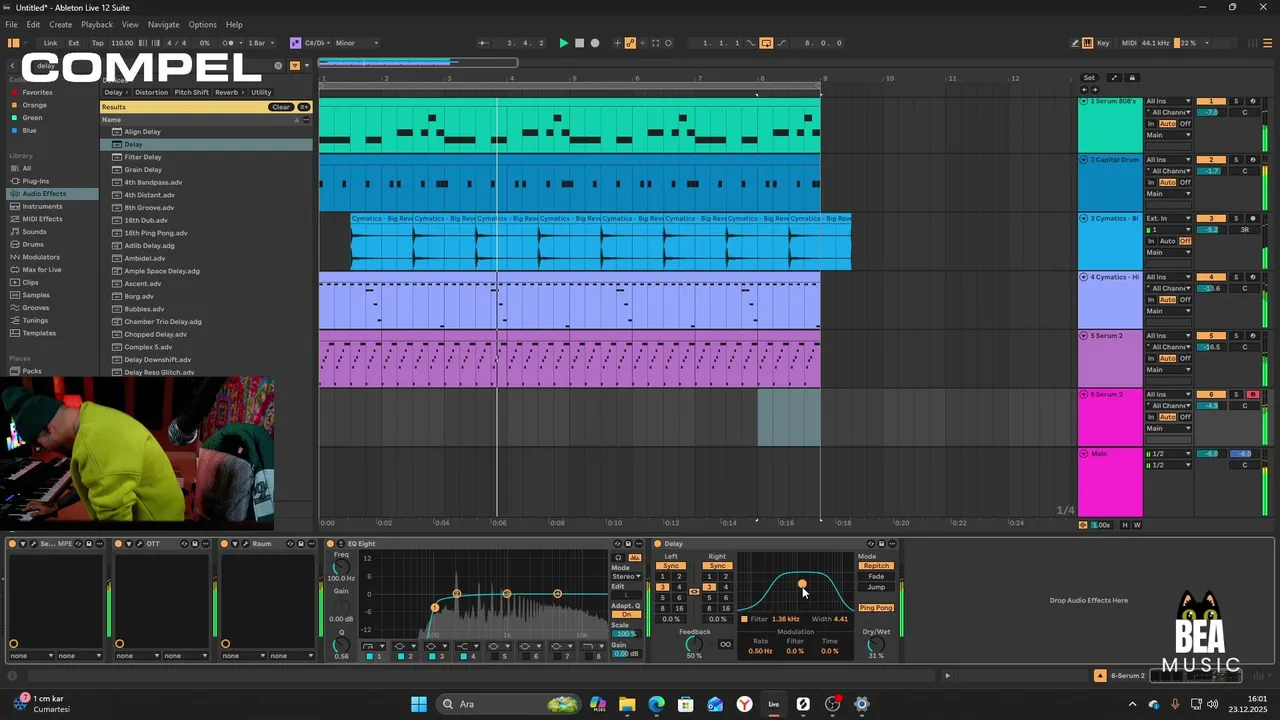This screenshot has width=1280, height=720.
Task: Disarm track 6 Serum 2 recording
Action: [x=1253, y=394]
